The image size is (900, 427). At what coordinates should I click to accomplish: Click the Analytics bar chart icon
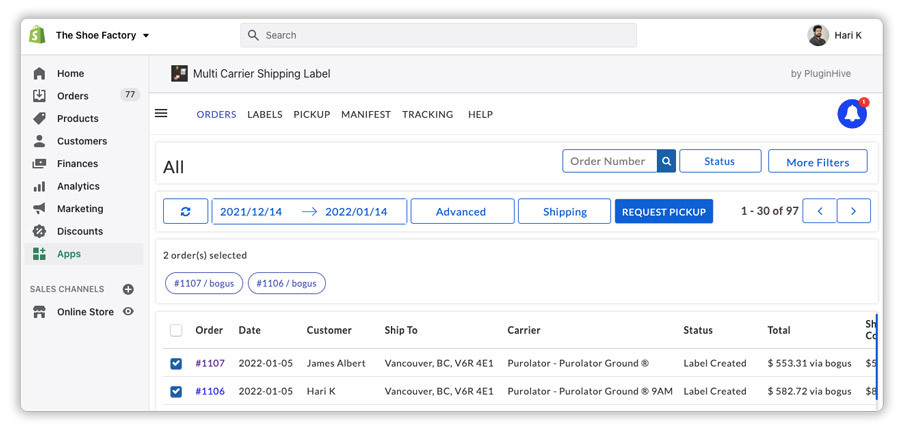point(39,186)
